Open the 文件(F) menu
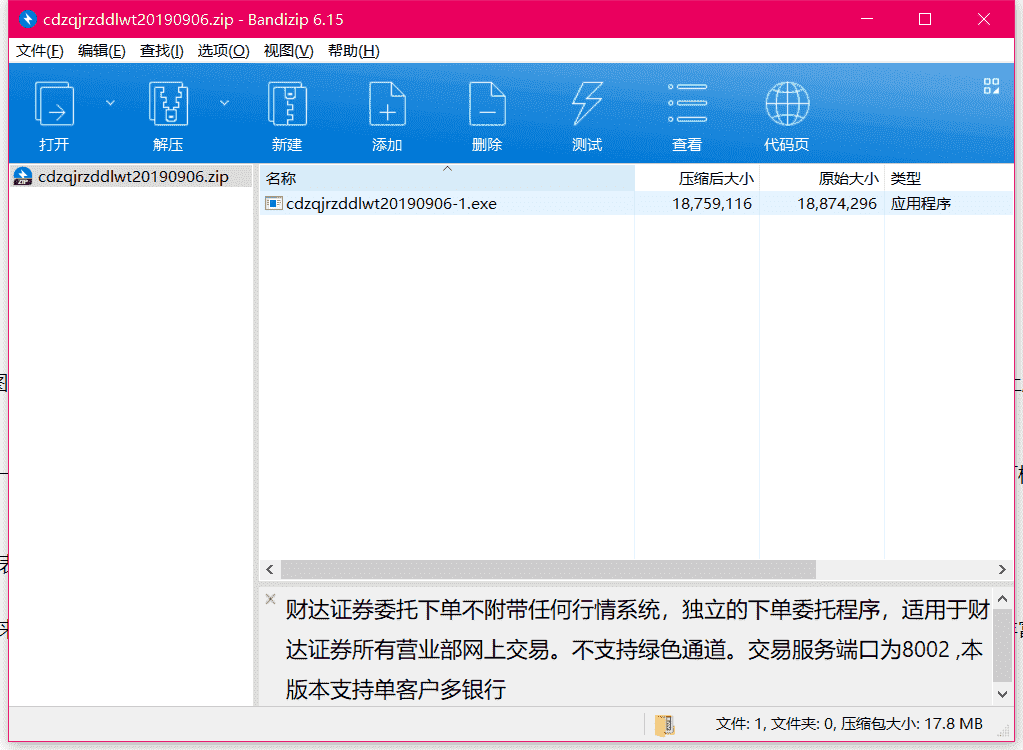Screen dimensions: 1023x750 point(40,51)
